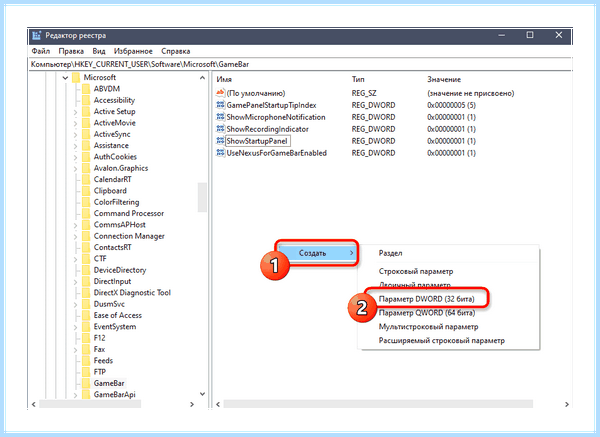
Task: Click the Имя column header
Action: 224,79
